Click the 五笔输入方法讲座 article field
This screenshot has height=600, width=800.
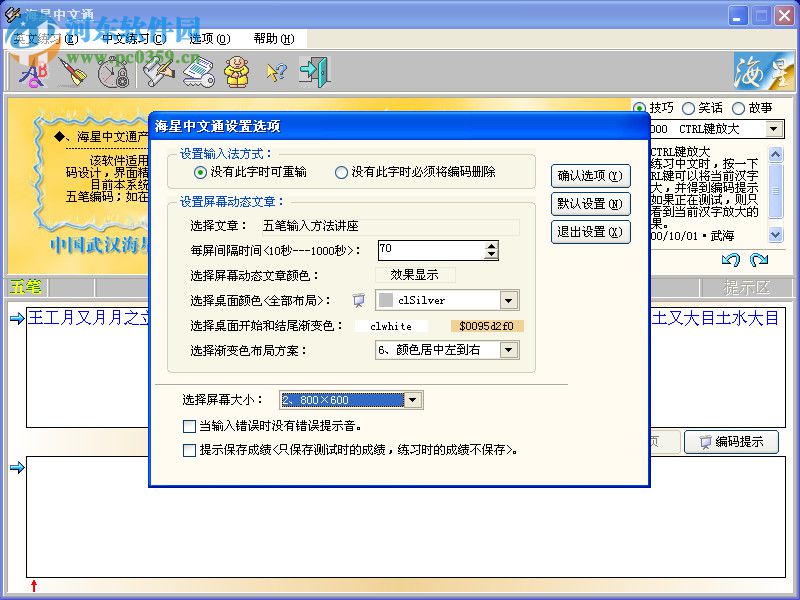(x=390, y=226)
